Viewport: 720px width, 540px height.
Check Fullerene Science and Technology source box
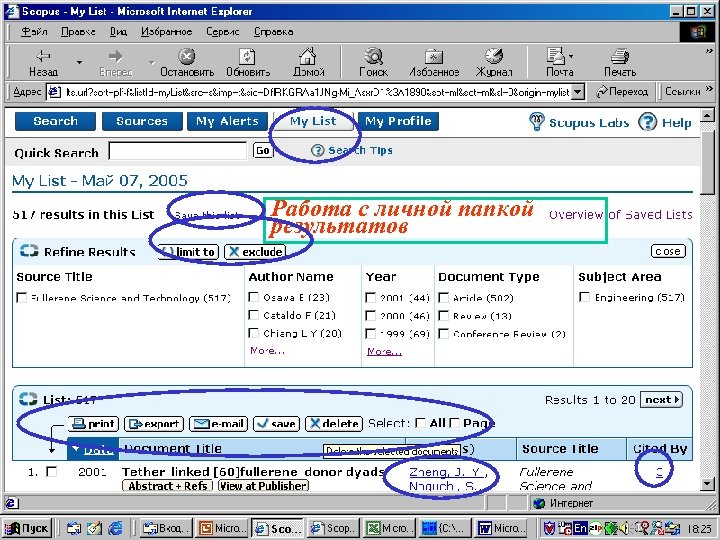click(x=22, y=298)
